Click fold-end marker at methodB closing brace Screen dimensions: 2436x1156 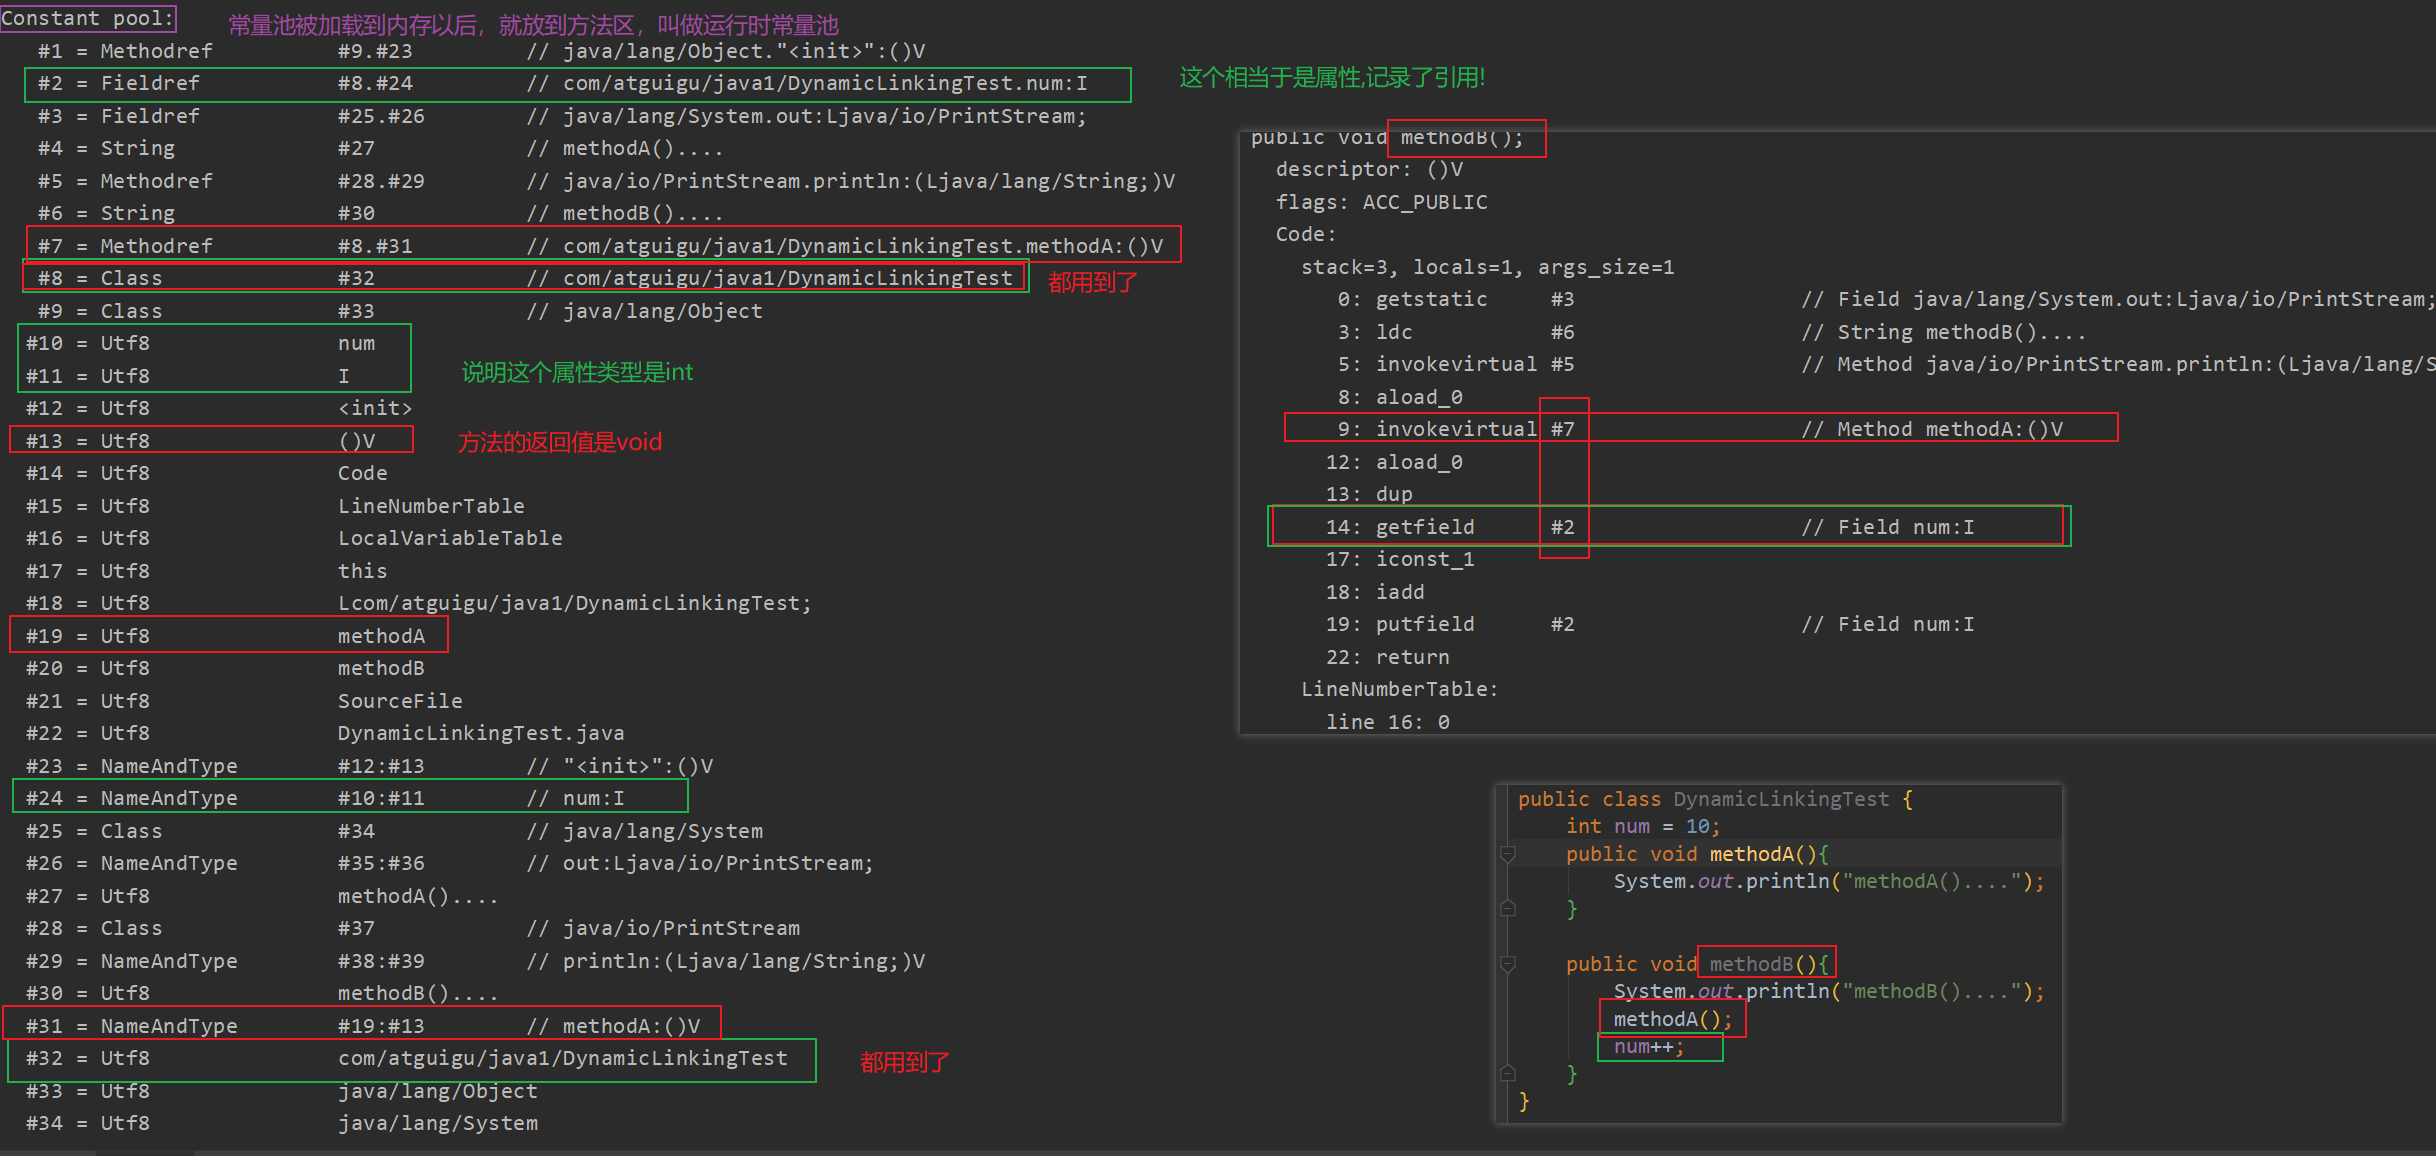[x=1508, y=1074]
